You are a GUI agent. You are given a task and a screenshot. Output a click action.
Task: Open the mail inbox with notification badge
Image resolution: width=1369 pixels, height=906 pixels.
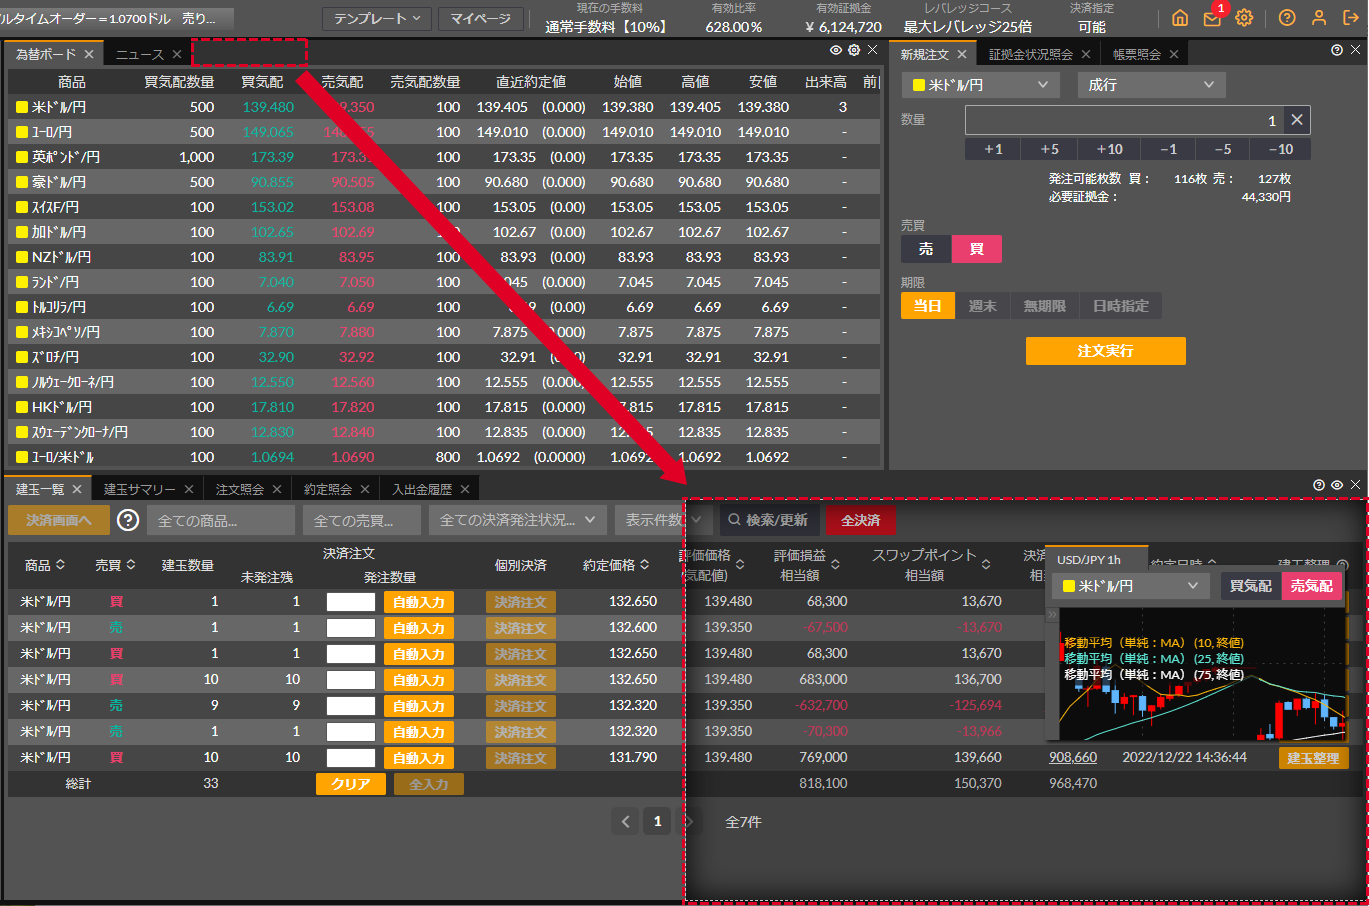click(x=1212, y=18)
